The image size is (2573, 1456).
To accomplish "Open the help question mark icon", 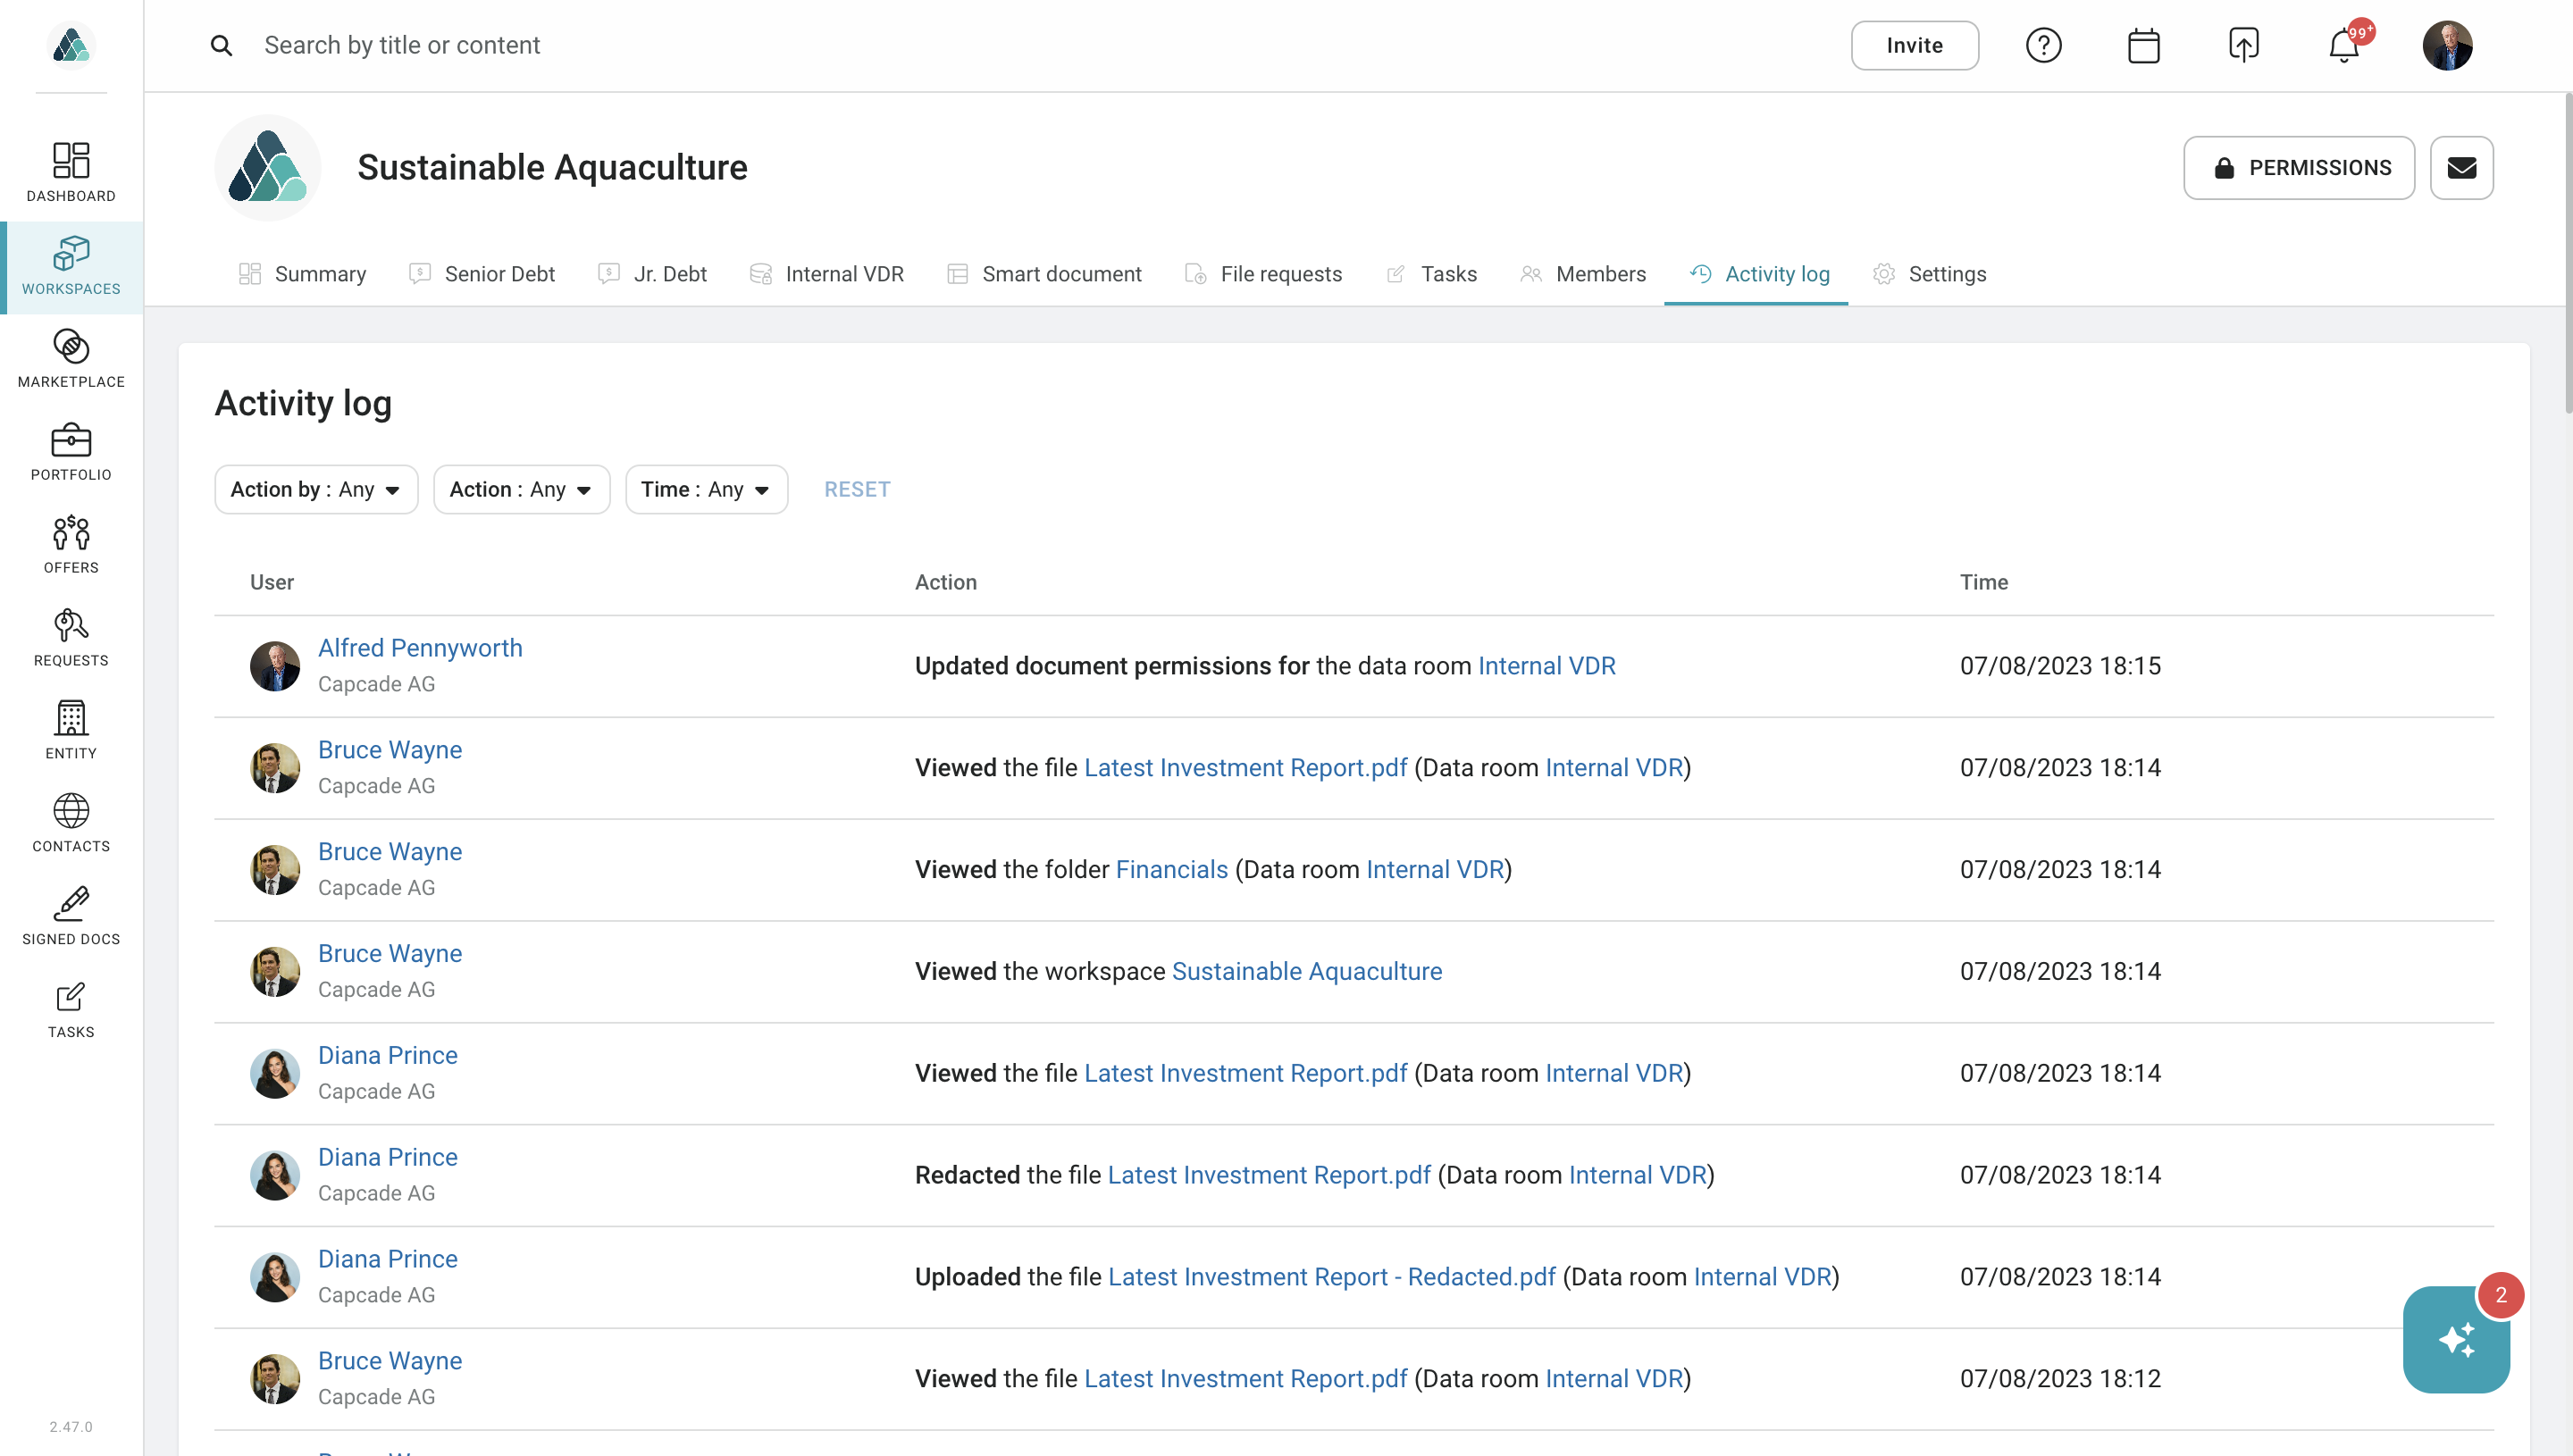I will pyautogui.click(x=2043, y=46).
